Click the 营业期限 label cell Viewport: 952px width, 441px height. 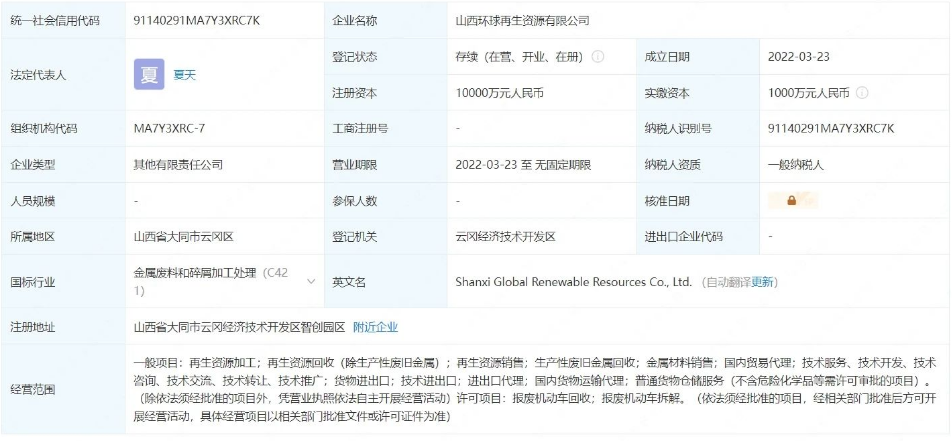[x=386, y=165]
